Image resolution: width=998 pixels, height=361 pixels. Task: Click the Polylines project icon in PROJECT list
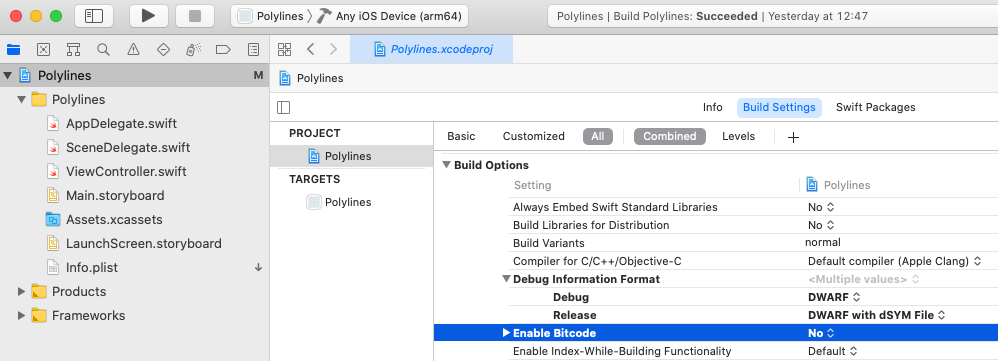pyautogui.click(x=314, y=156)
